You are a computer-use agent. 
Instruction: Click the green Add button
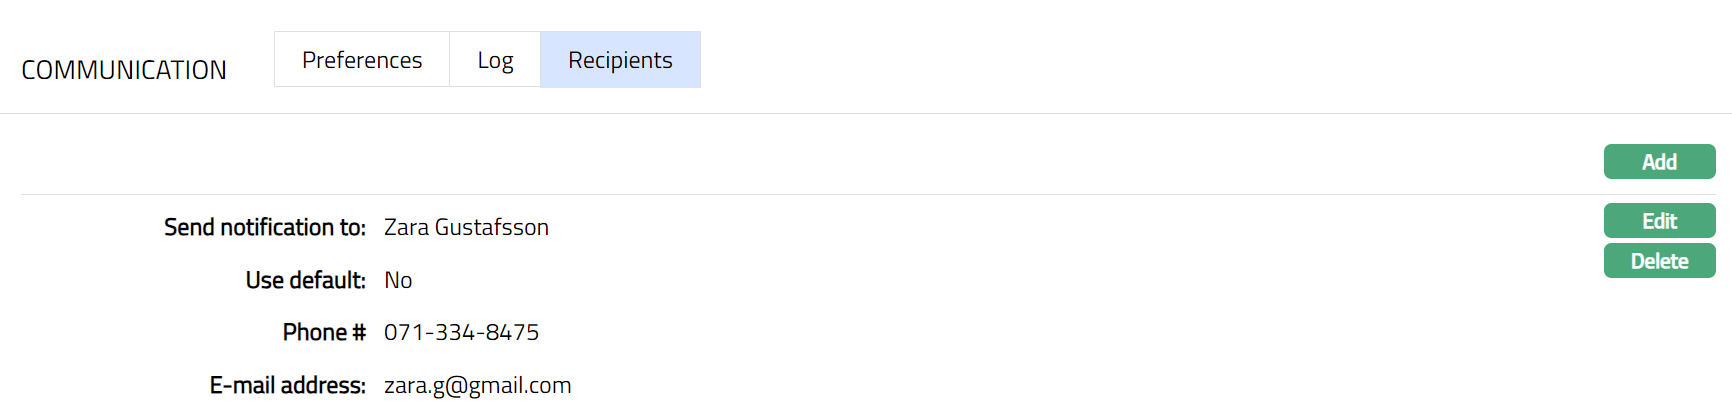tap(1659, 162)
